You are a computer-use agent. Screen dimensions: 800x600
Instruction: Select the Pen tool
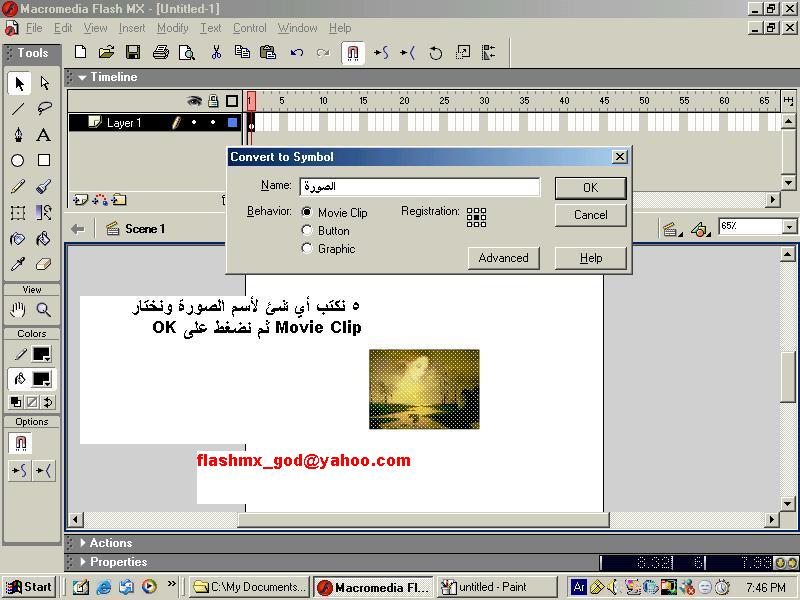coord(18,135)
